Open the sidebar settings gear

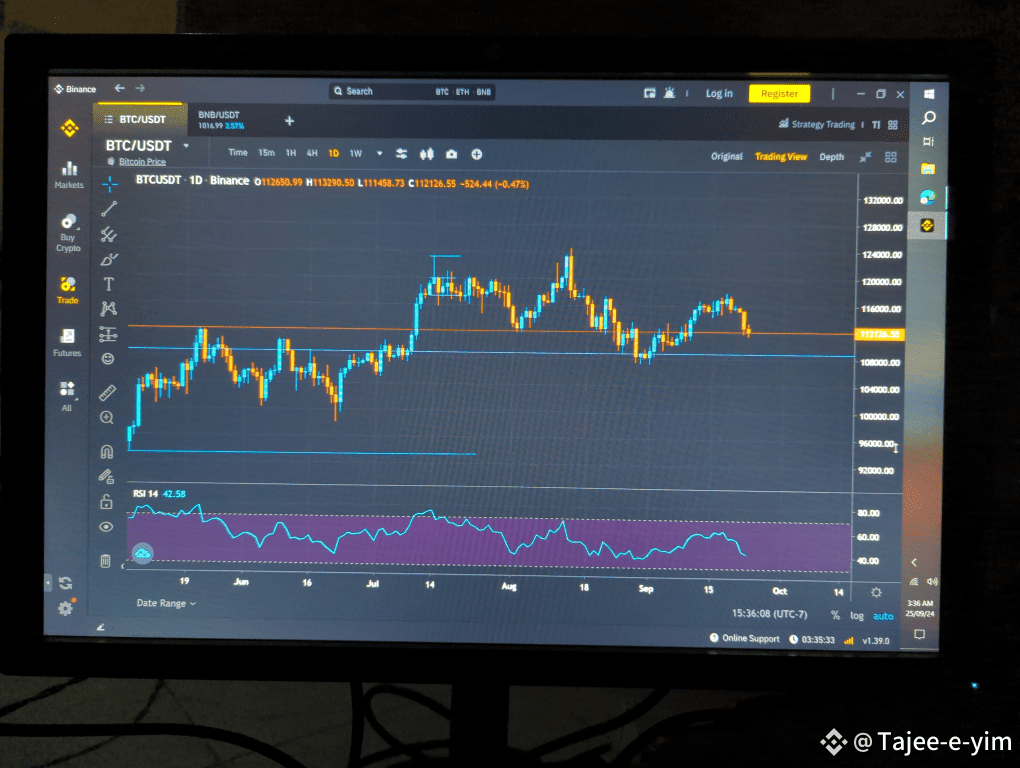coord(65,608)
